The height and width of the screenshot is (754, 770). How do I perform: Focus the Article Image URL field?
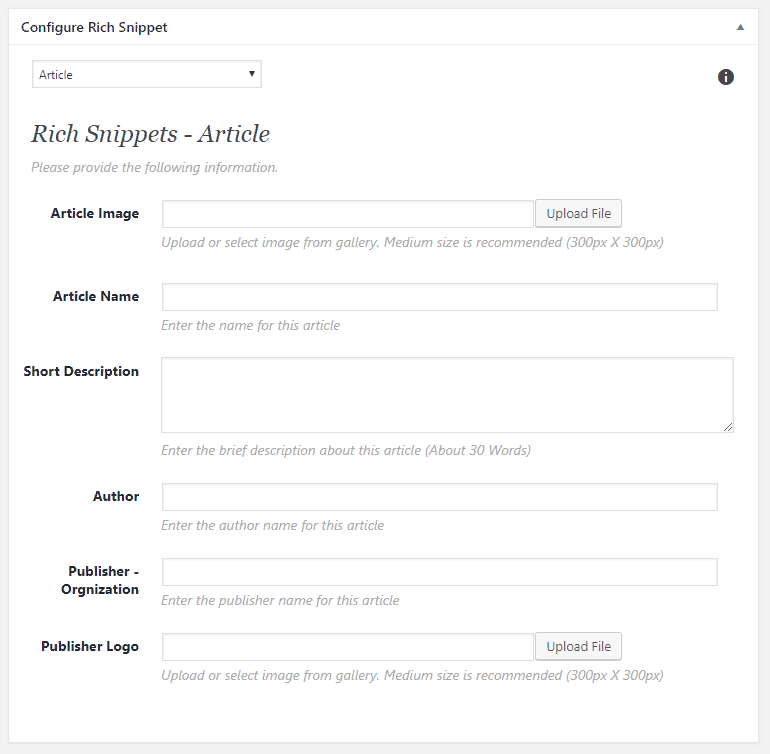(x=347, y=214)
